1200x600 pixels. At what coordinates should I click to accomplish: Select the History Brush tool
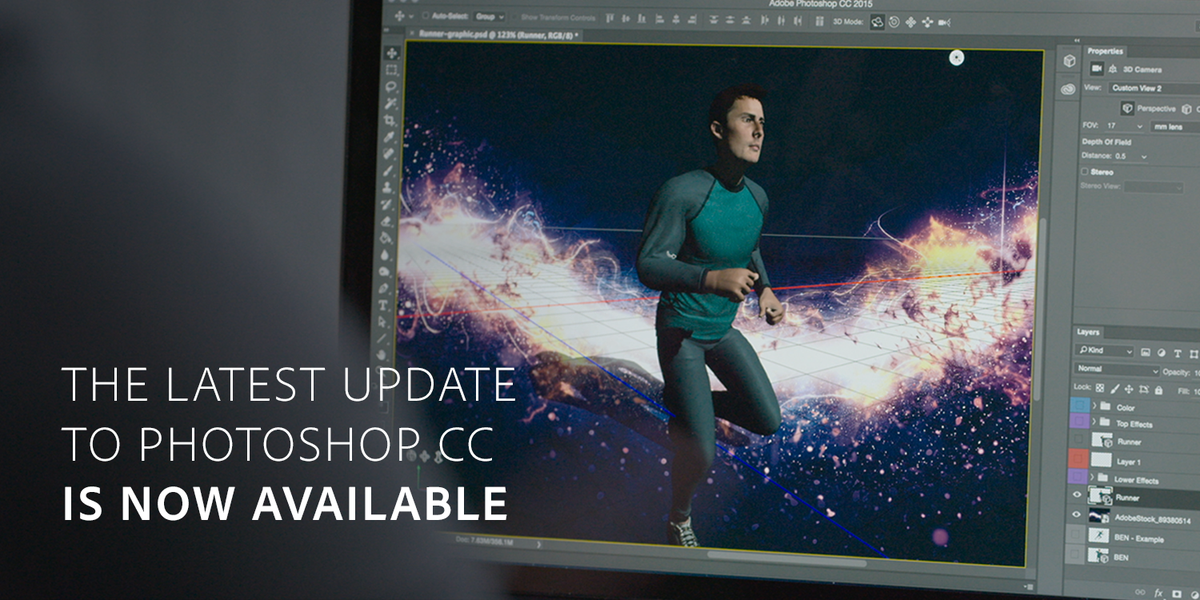(x=386, y=204)
